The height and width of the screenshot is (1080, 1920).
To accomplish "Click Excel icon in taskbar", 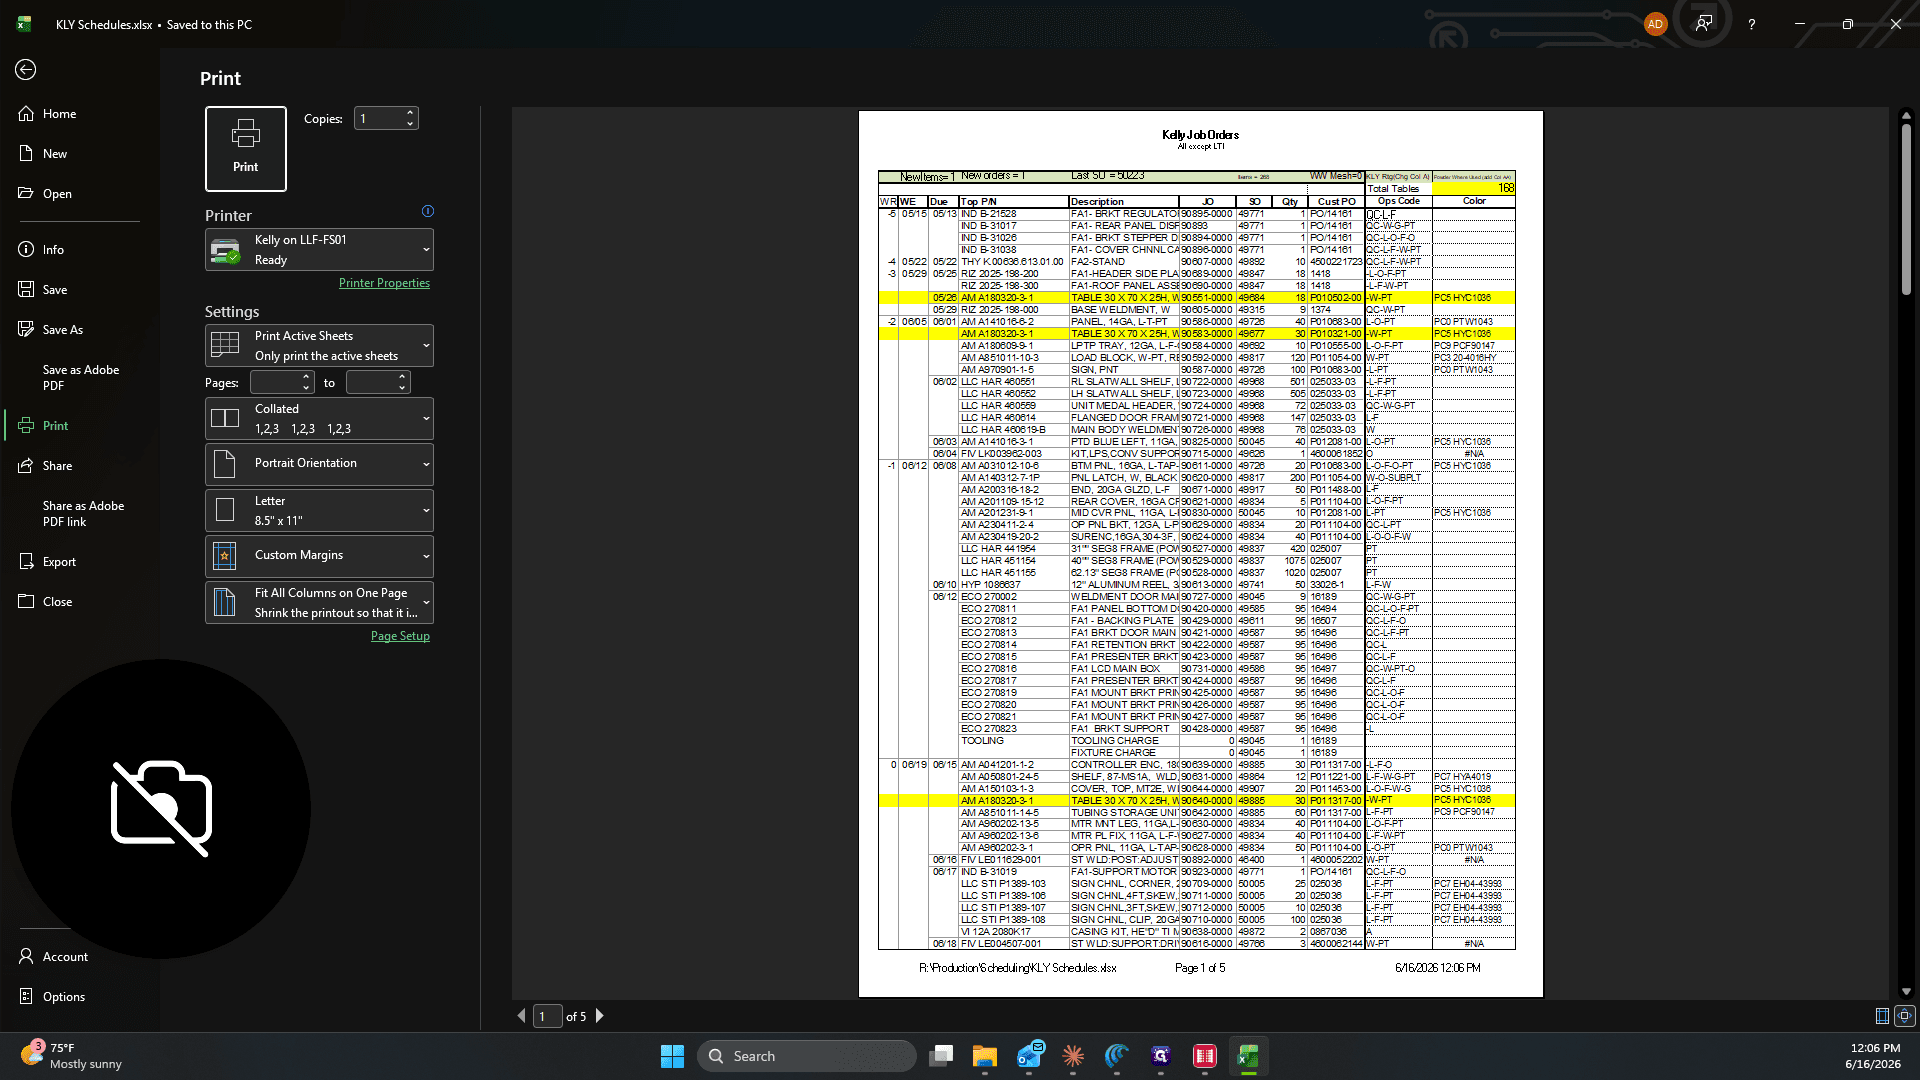I will (1248, 1057).
